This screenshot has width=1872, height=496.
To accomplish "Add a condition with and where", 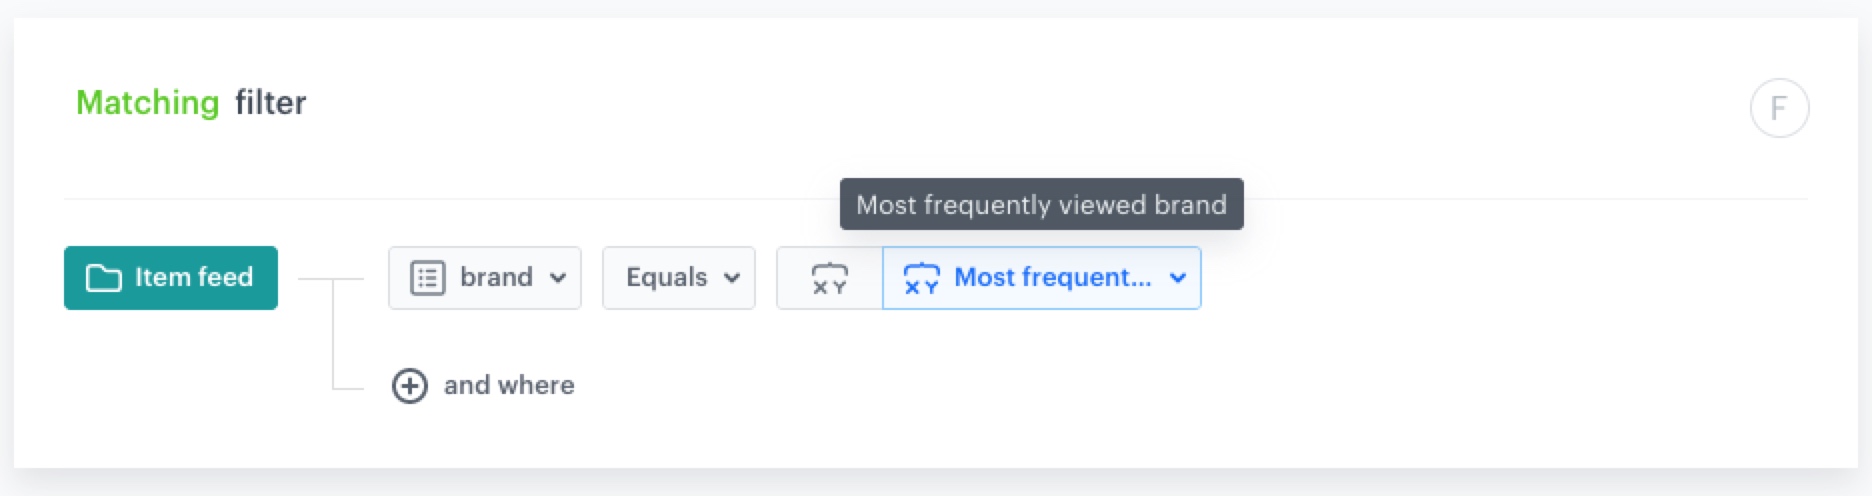I will [508, 386].
